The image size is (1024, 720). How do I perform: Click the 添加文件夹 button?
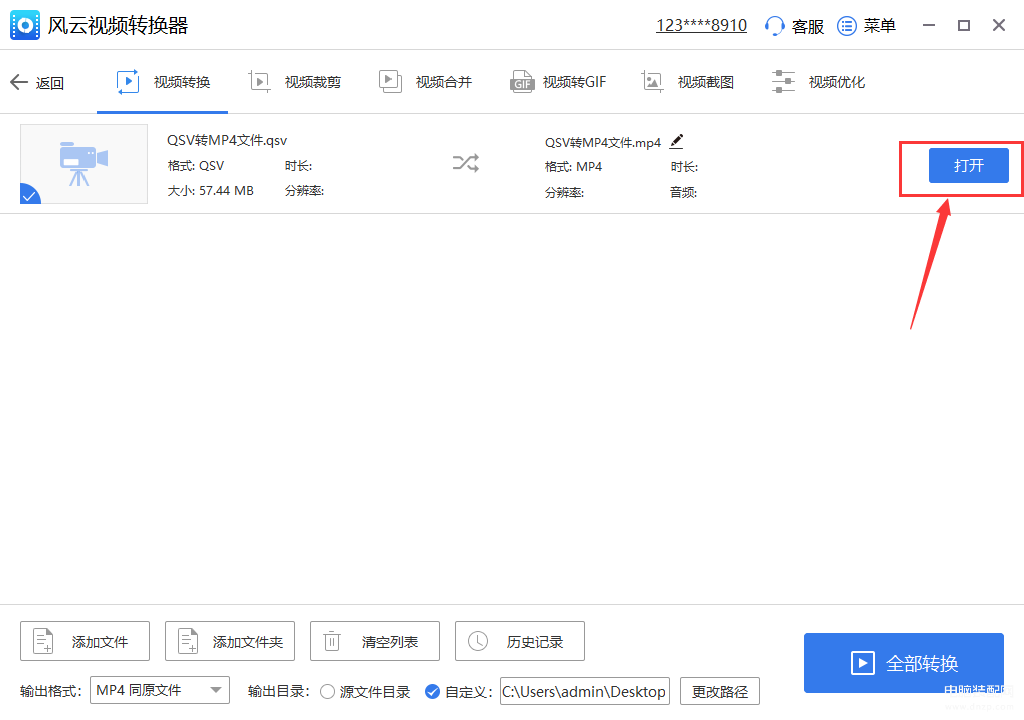coord(230,642)
